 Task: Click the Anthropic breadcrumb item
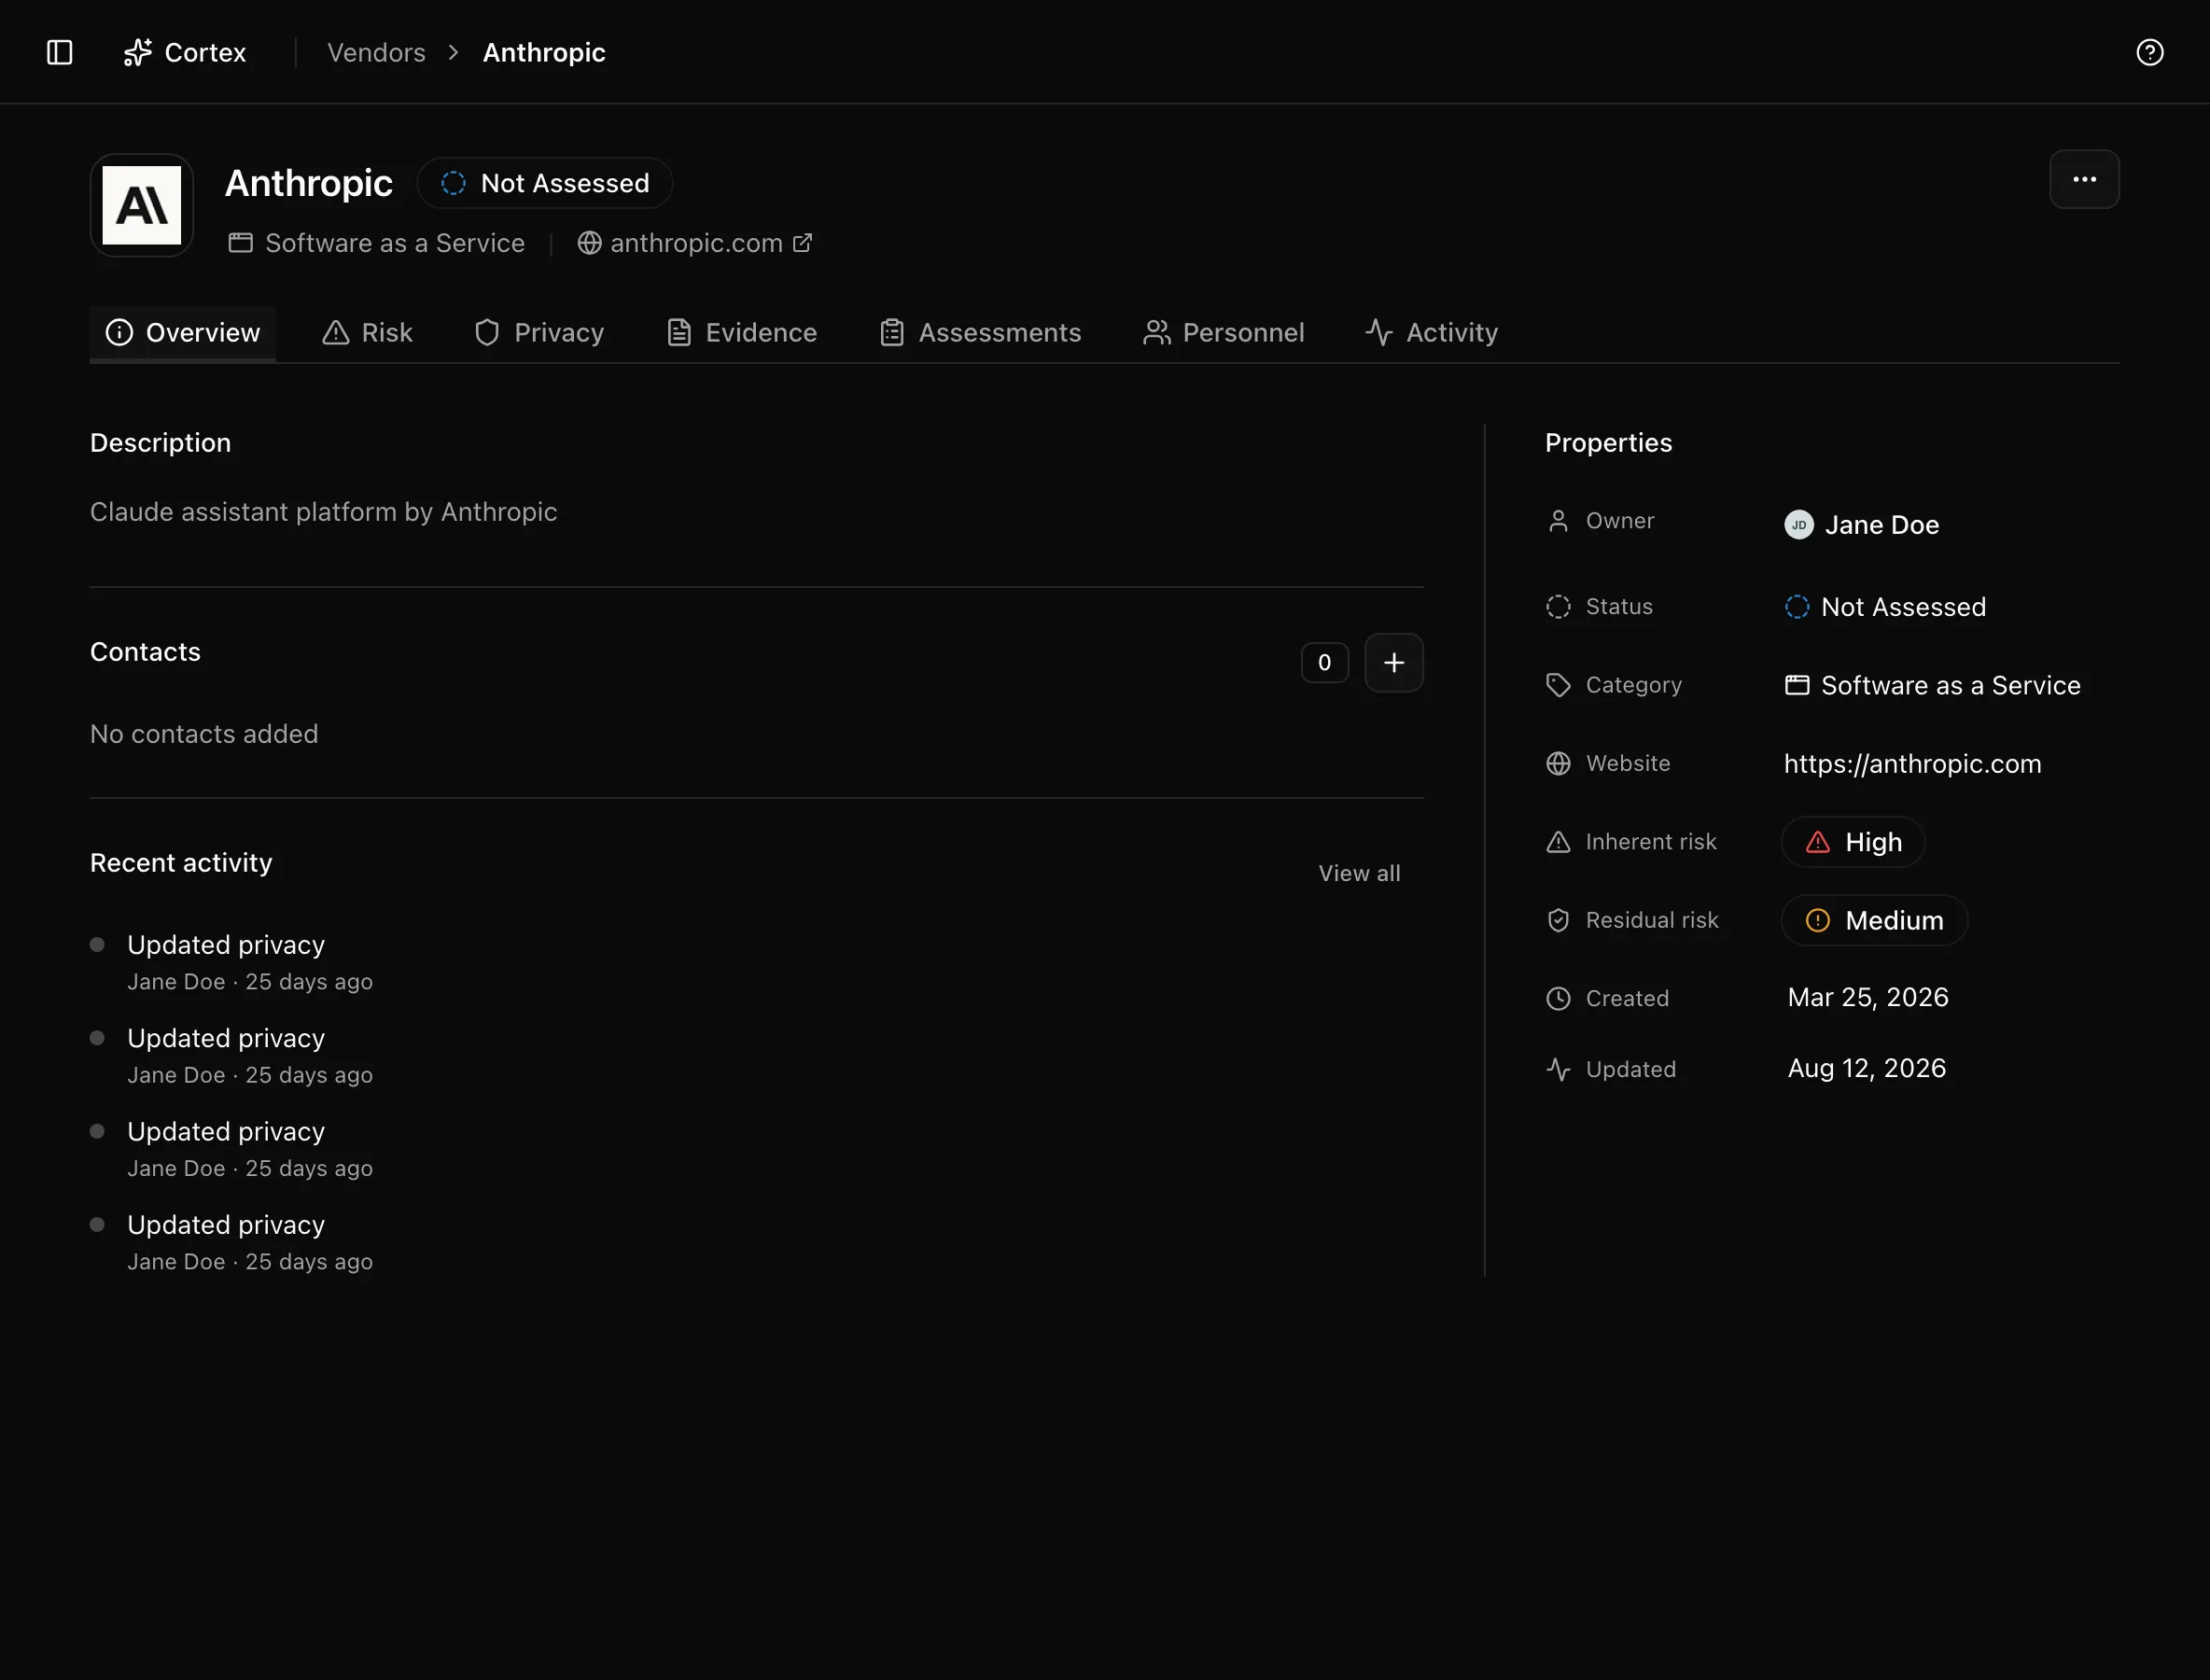[544, 52]
